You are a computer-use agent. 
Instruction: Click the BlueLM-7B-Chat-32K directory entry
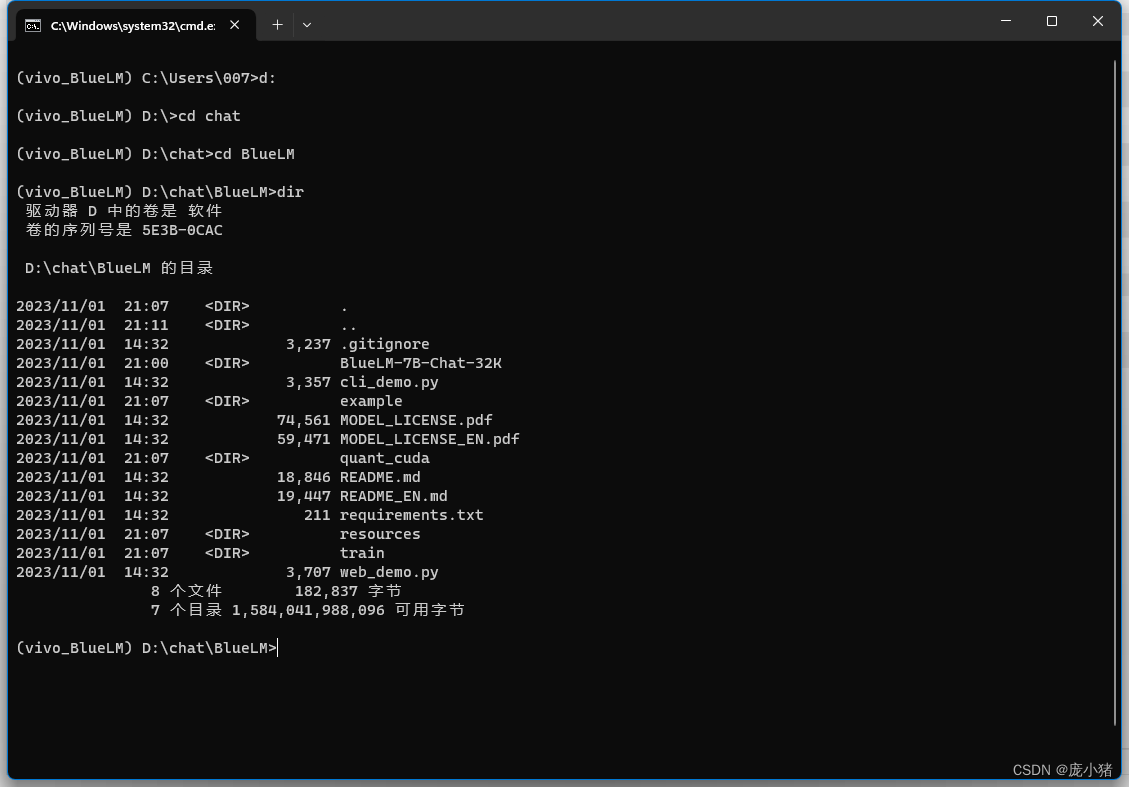[x=420, y=363]
